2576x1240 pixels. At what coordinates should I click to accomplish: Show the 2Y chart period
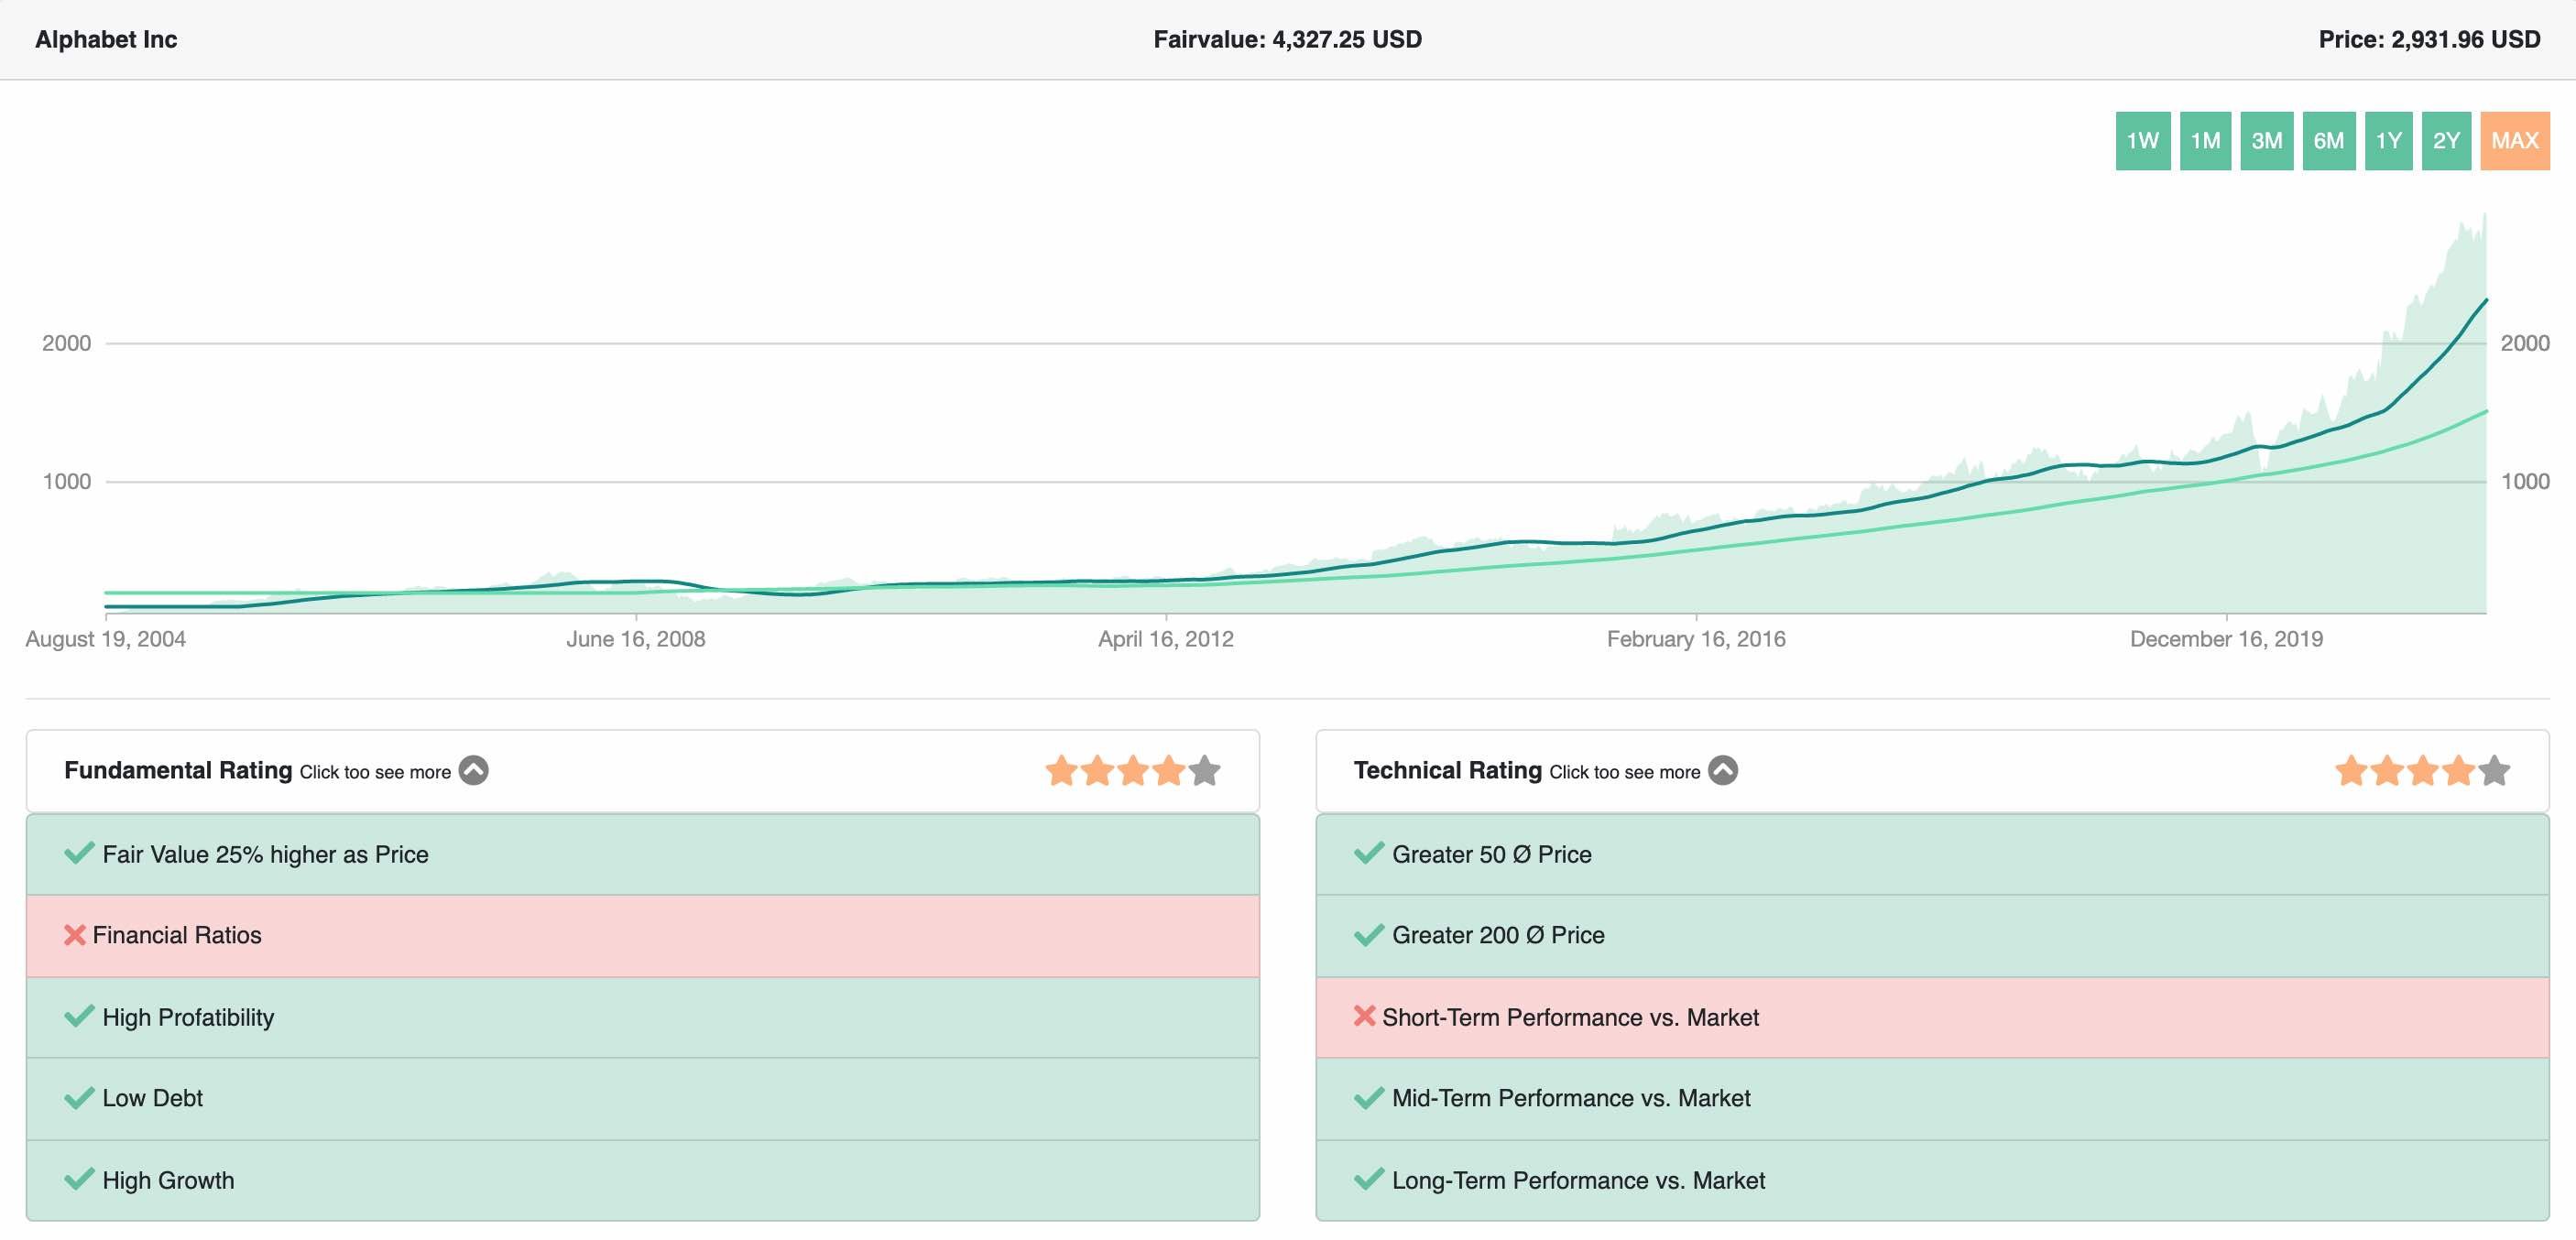[2446, 141]
